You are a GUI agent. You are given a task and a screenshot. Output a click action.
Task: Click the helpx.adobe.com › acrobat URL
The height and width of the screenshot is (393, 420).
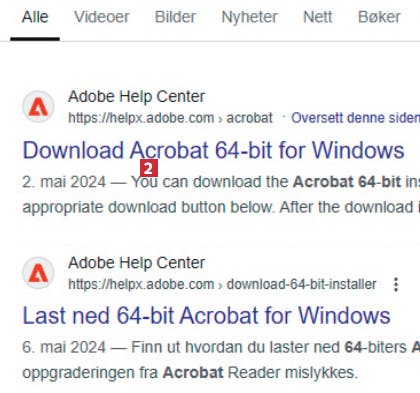170,118
